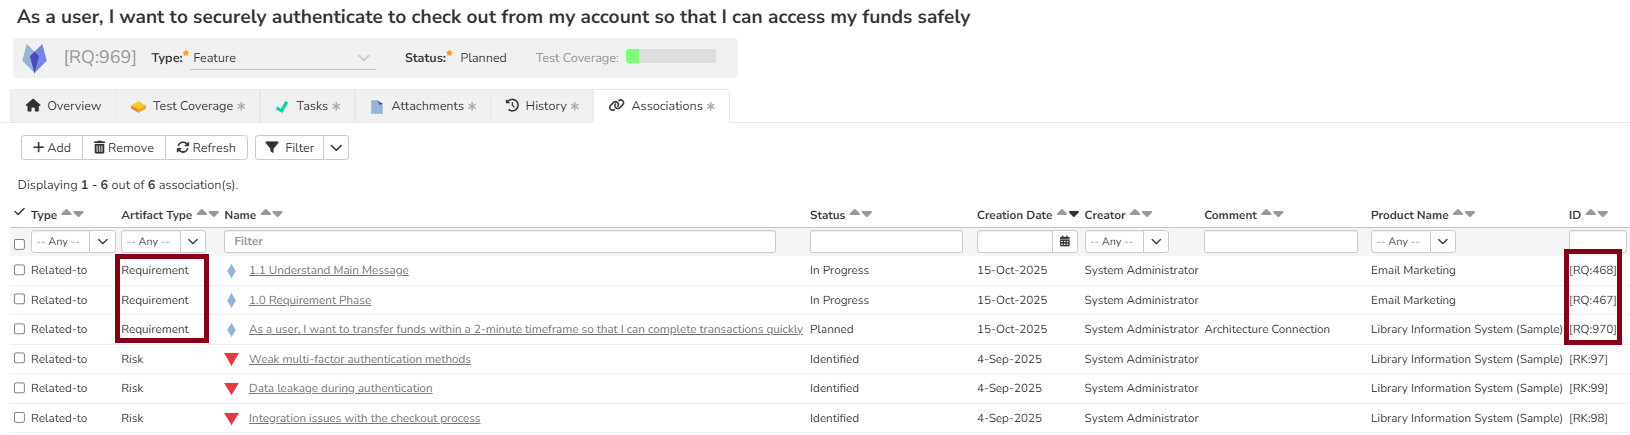1630x435 pixels.
Task: Open the Integration issues with checkout process link
Action: tap(364, 418)
